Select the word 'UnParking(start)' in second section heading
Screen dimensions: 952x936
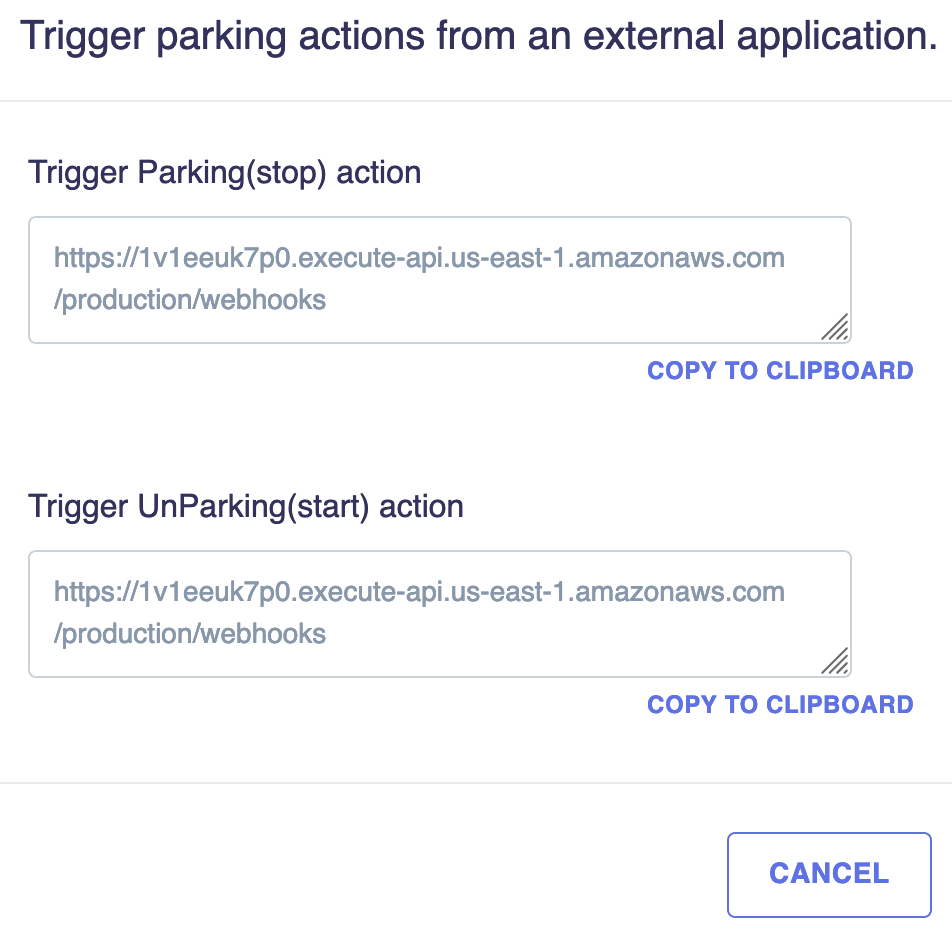[253, 507]
